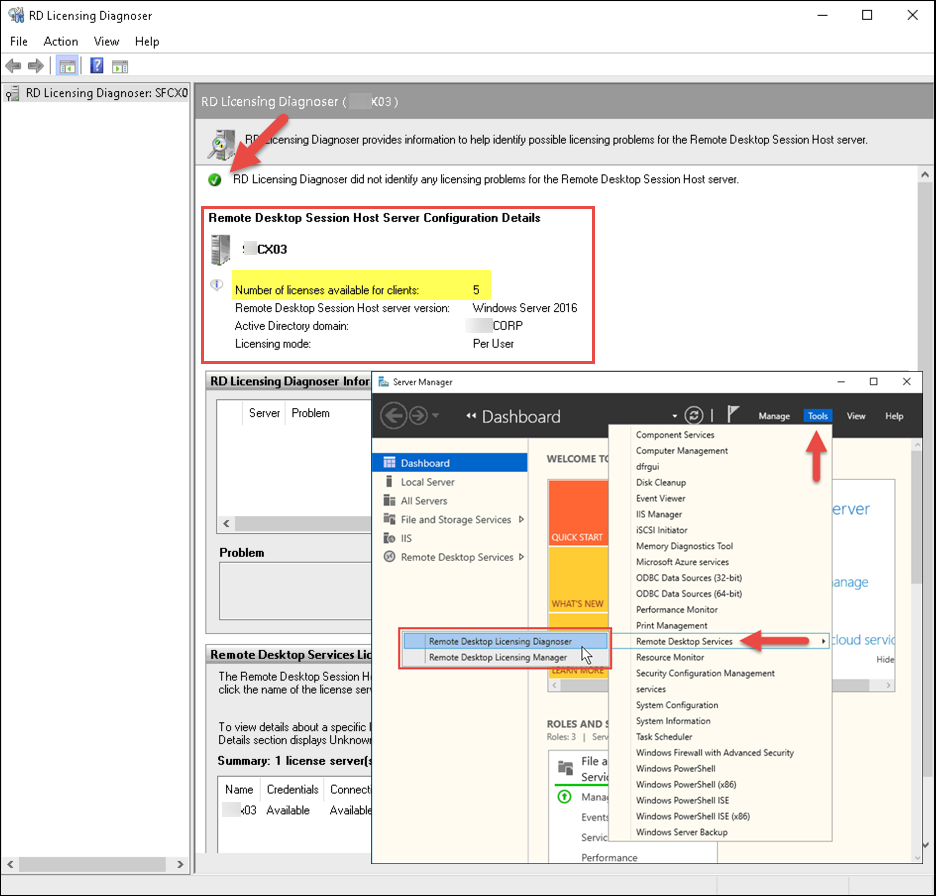Toggle the Show/Hide Console Tree toolbar icon
The width and height of the screenshot is (936, 896).
67,66
